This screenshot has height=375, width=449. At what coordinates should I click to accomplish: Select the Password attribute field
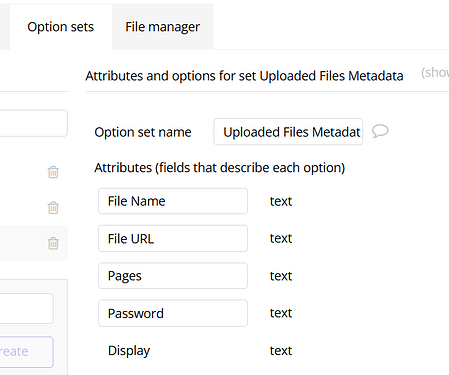[x=173, y=313]
